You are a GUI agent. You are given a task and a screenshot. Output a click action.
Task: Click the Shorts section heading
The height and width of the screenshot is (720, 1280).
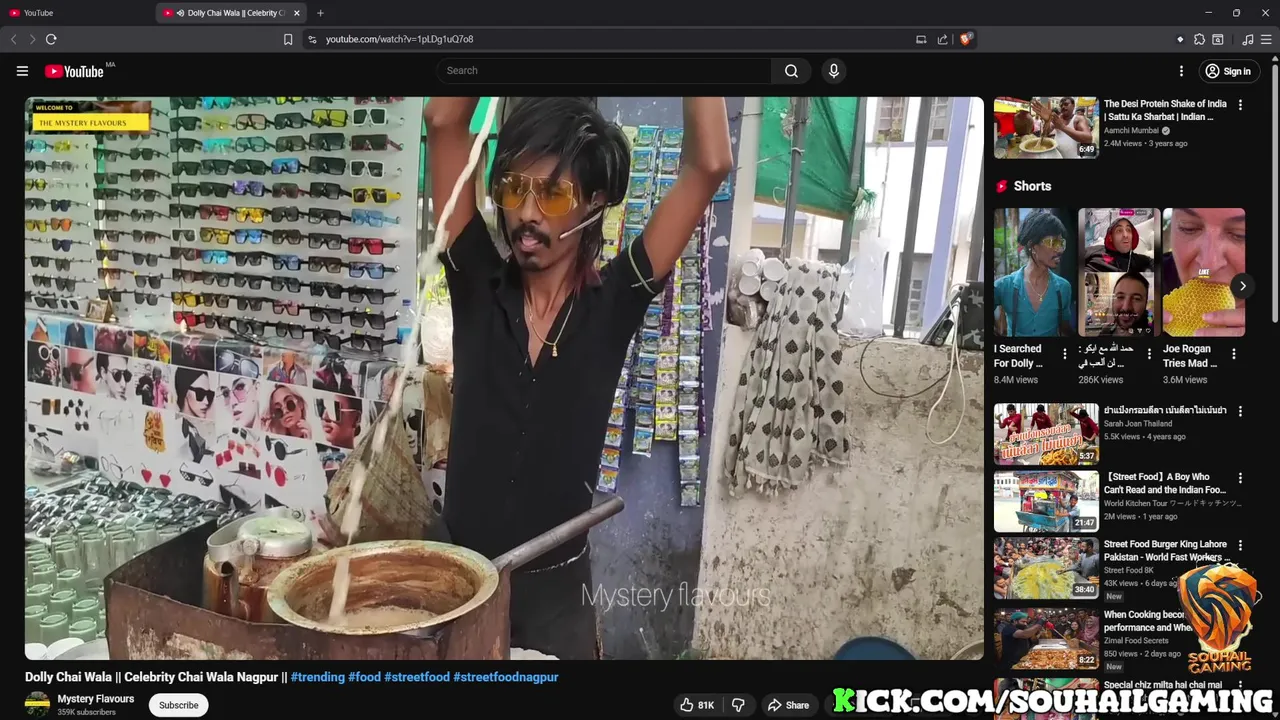click(x=1032, y=186)
